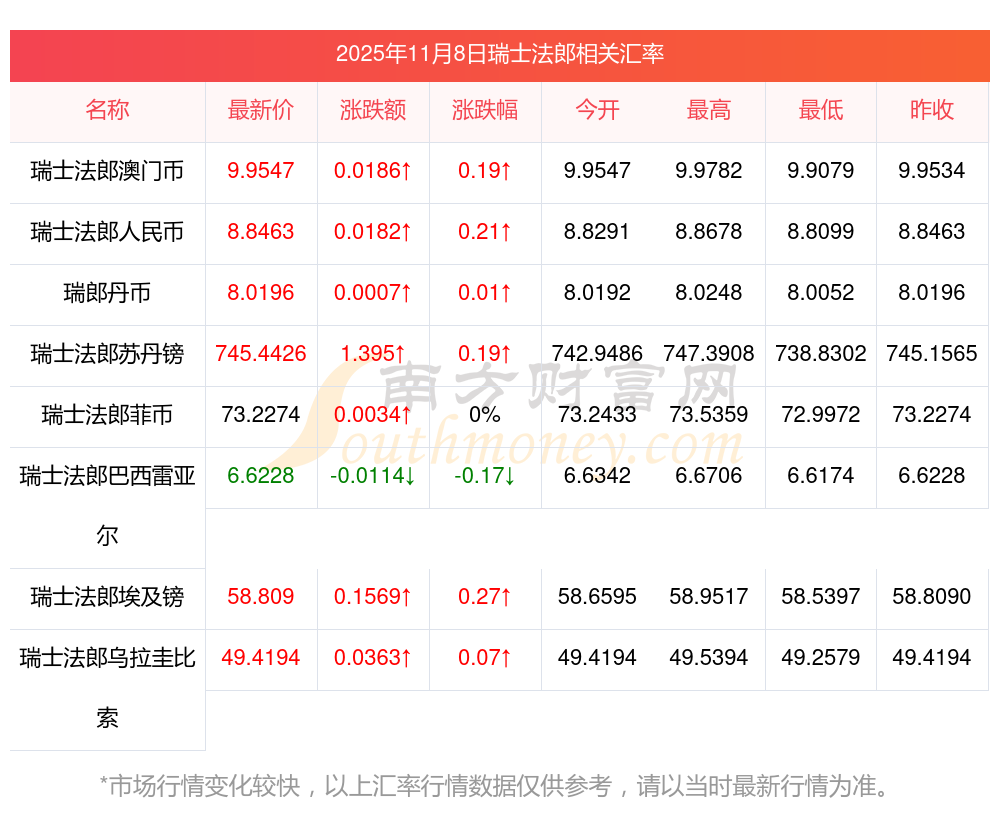Viewport: 1000px width, 817px height.
Task: Click the row name 瑞士法郎人民币
Action: tap(107, 232)
